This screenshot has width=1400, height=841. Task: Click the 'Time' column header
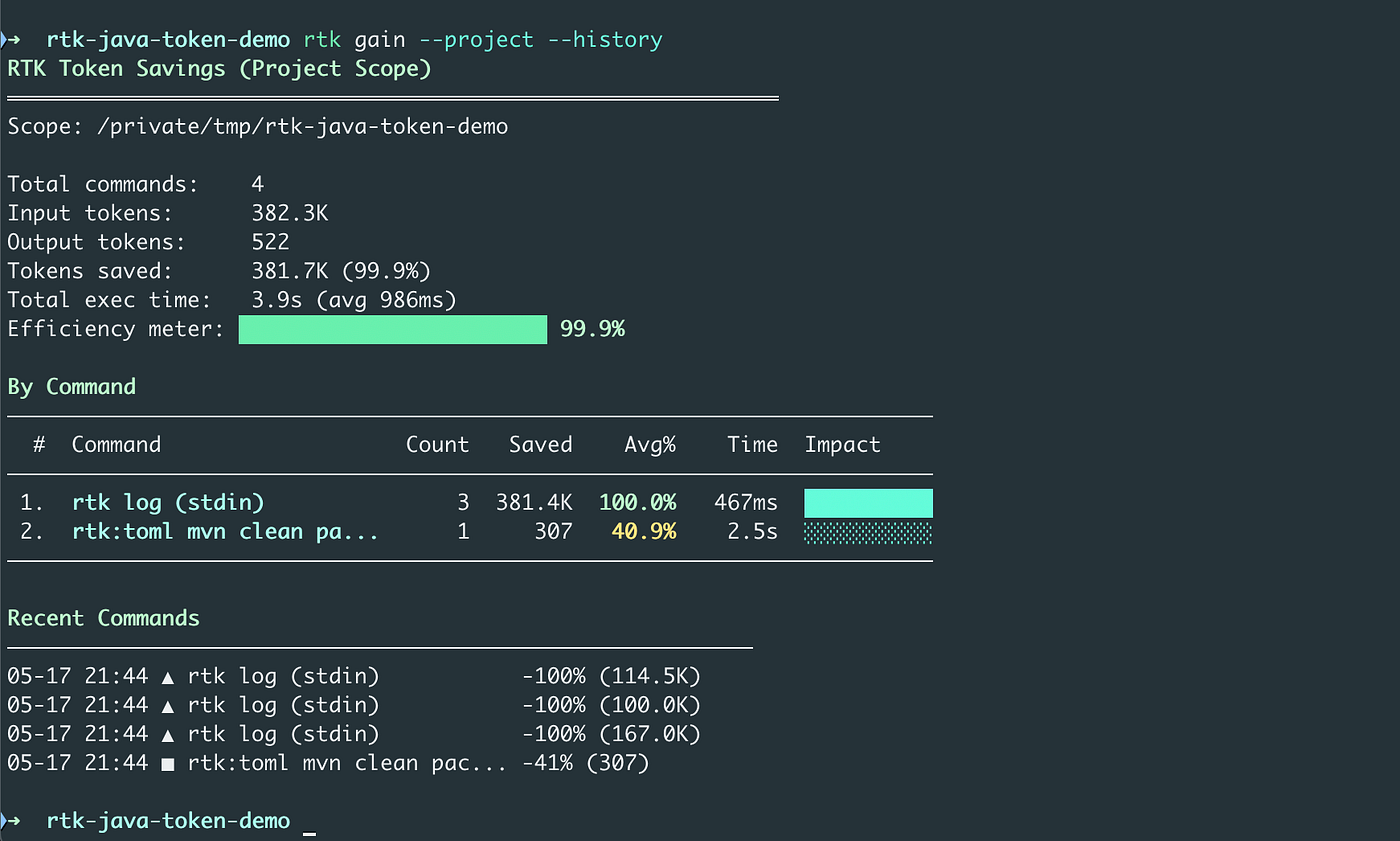[753, 445]
